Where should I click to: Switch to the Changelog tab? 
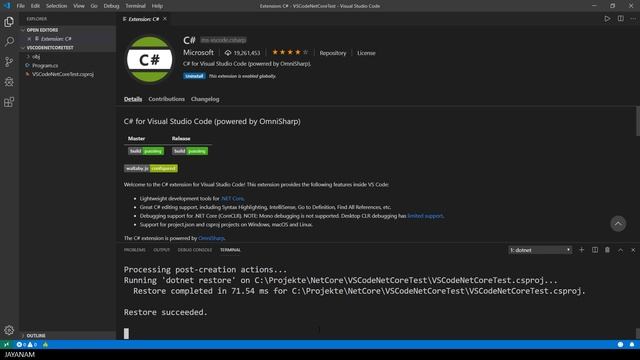coord(205,99)
